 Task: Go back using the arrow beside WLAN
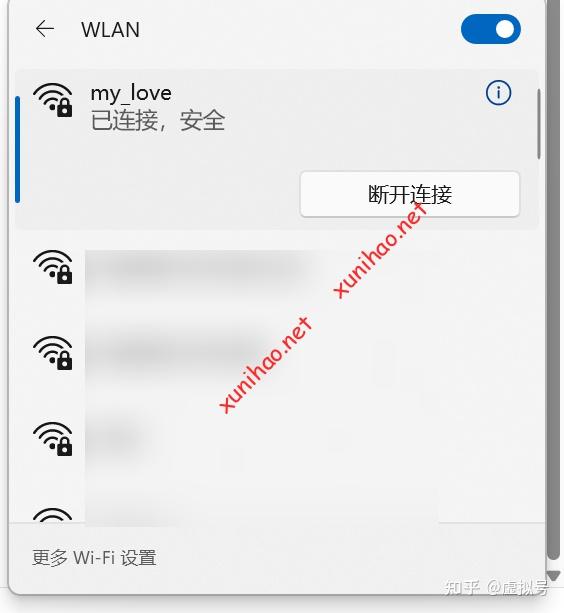pos(45,29)
